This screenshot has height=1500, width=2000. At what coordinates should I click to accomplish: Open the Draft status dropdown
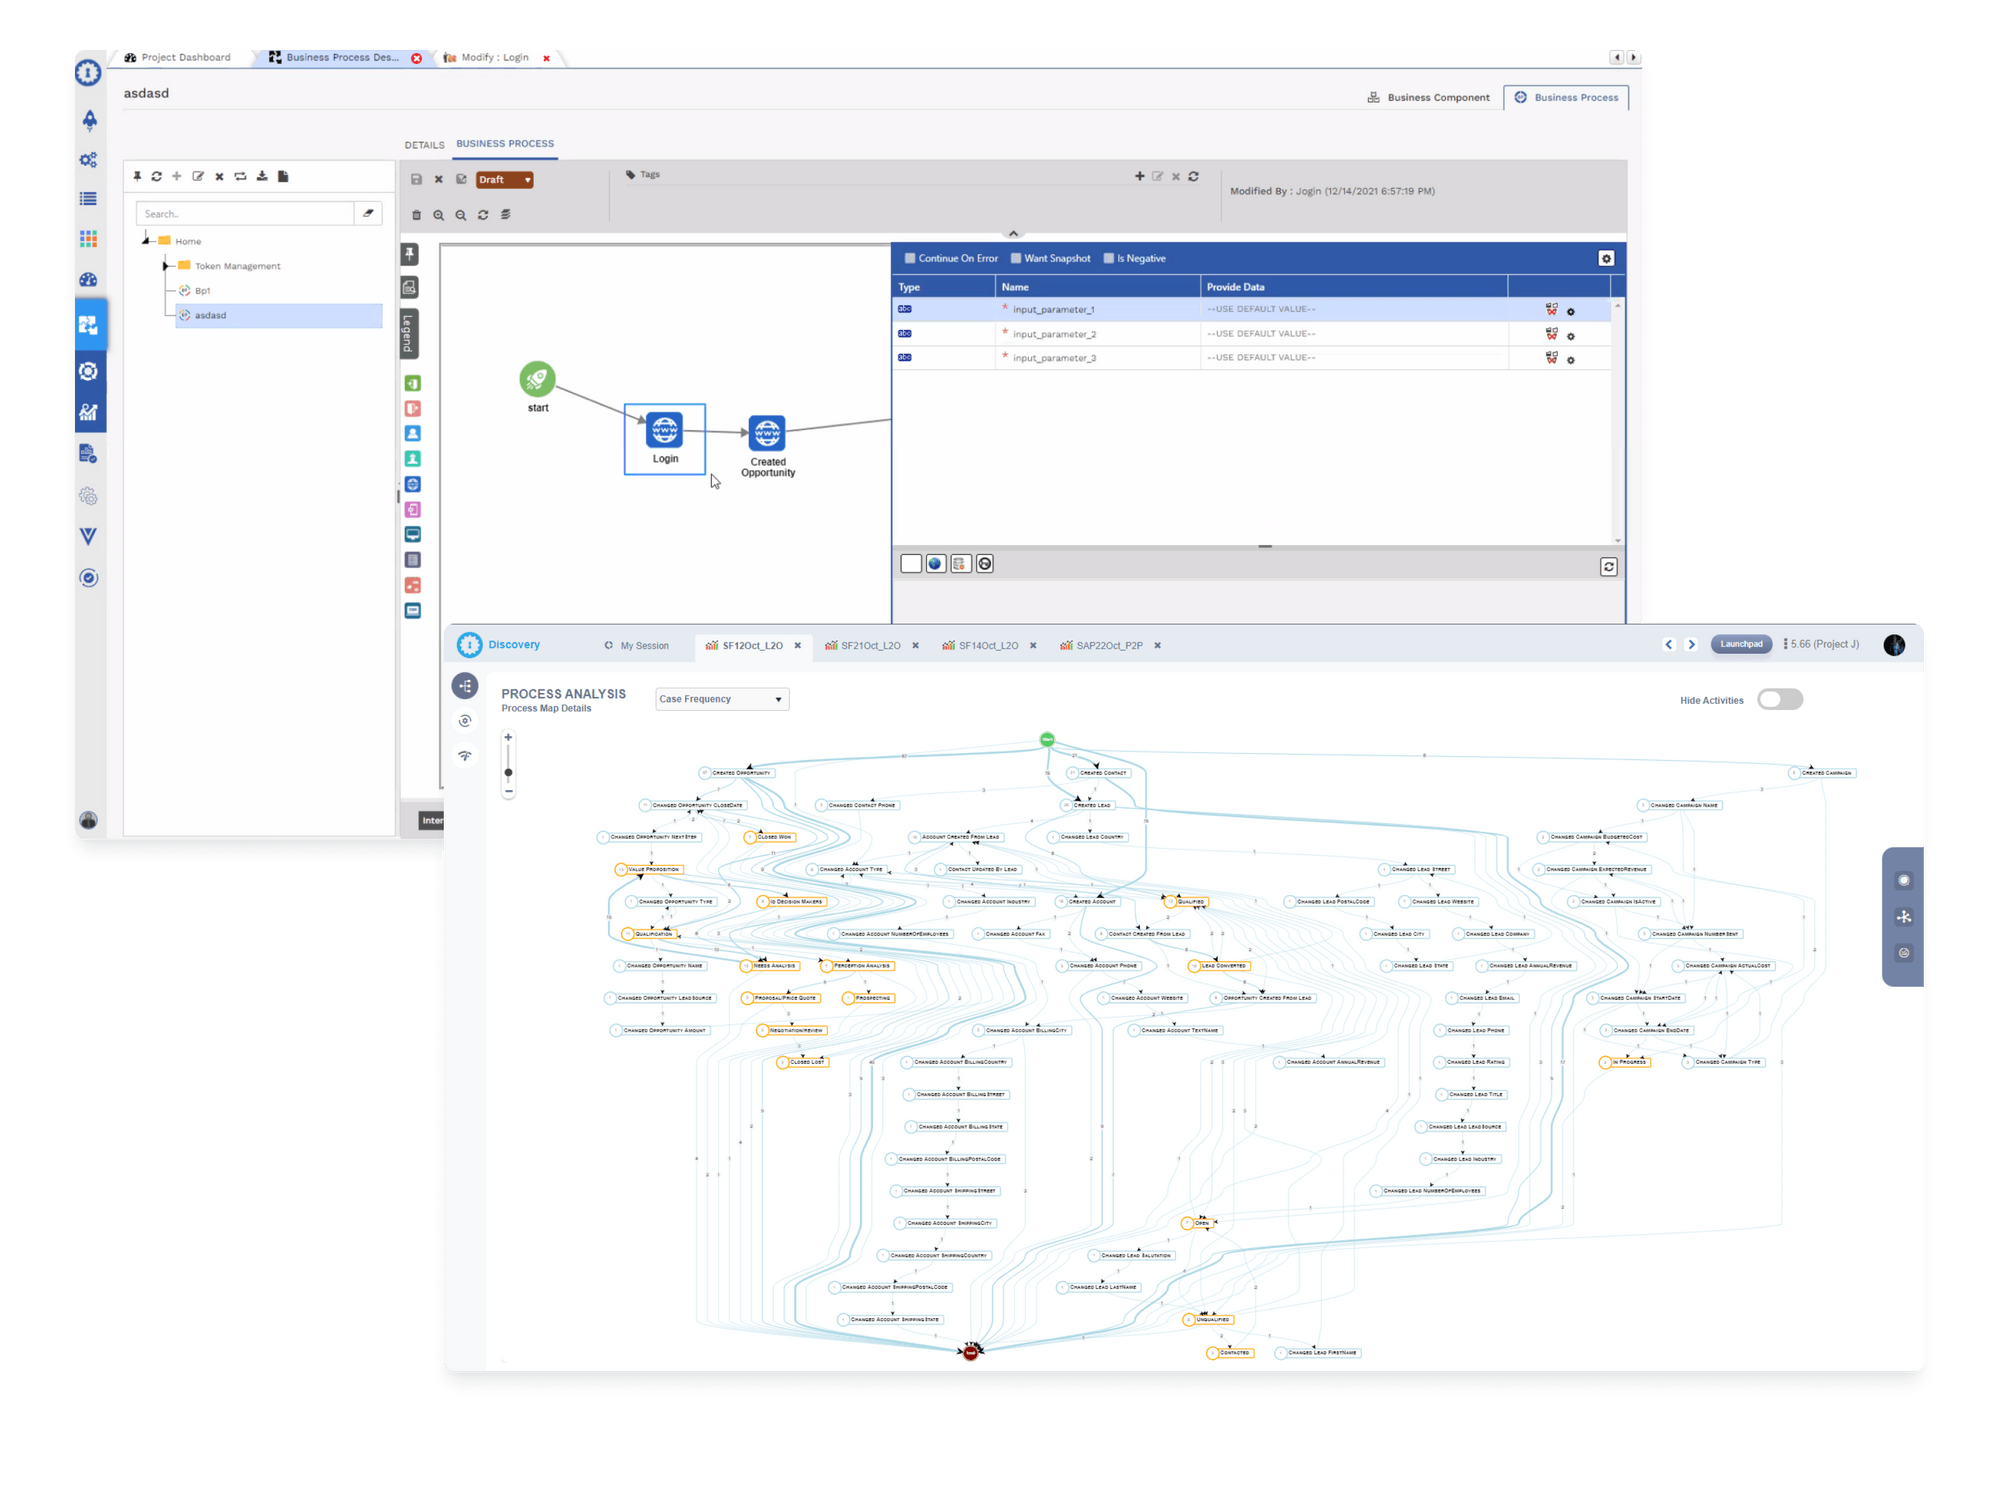click(504, 179)
